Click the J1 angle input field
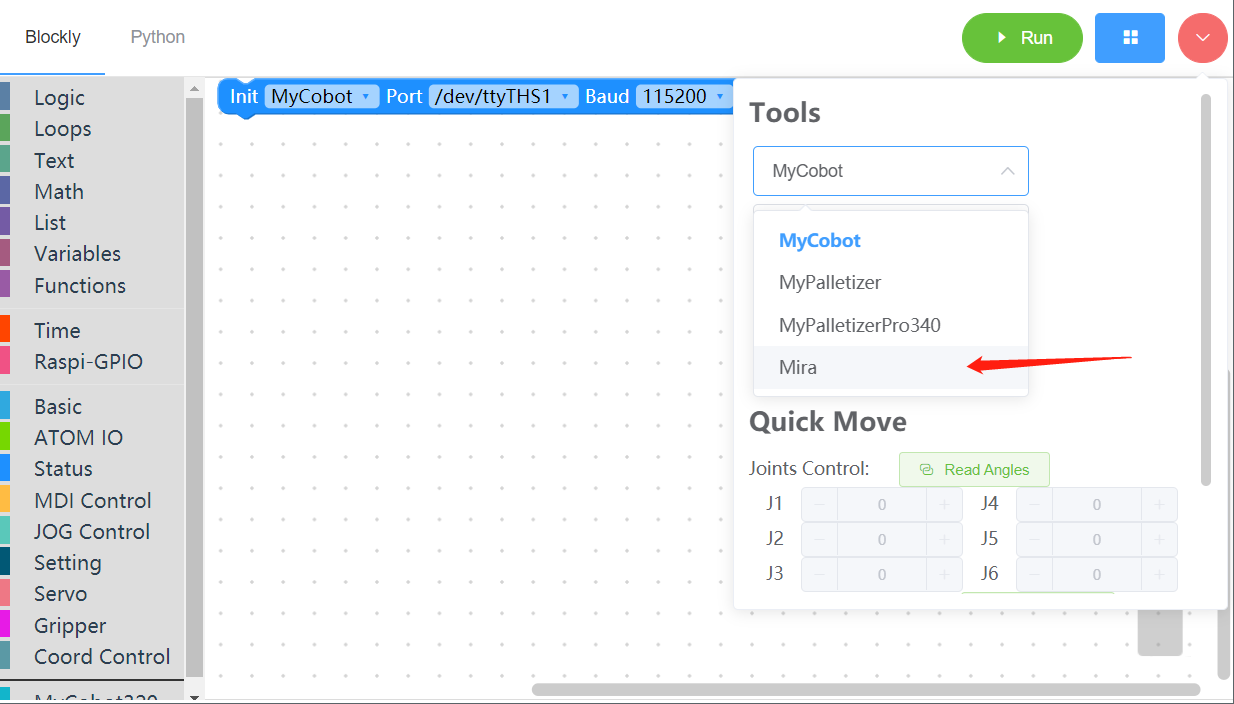Image resolution: width=1234 pixels, height=704 pixels. pos(882,505)
